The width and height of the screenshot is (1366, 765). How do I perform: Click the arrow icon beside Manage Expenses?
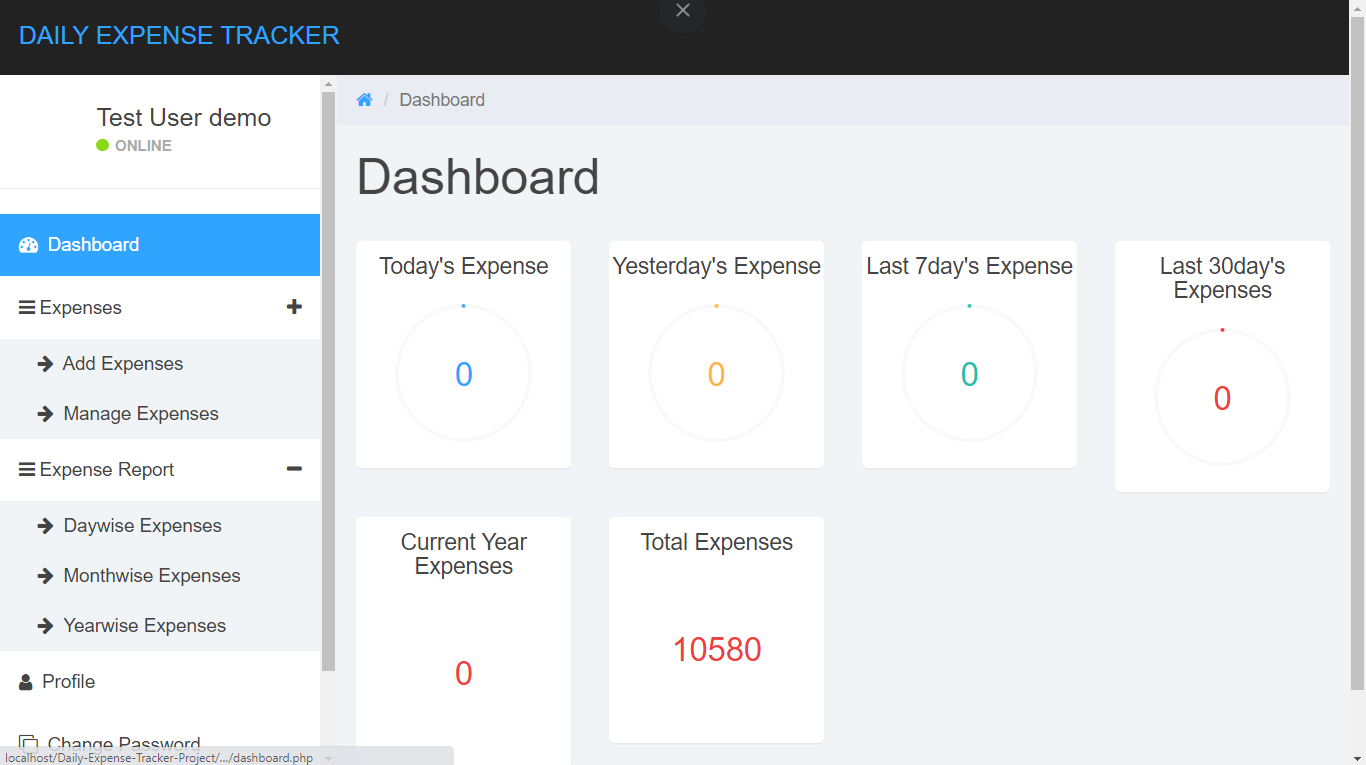tap(45, 413)
